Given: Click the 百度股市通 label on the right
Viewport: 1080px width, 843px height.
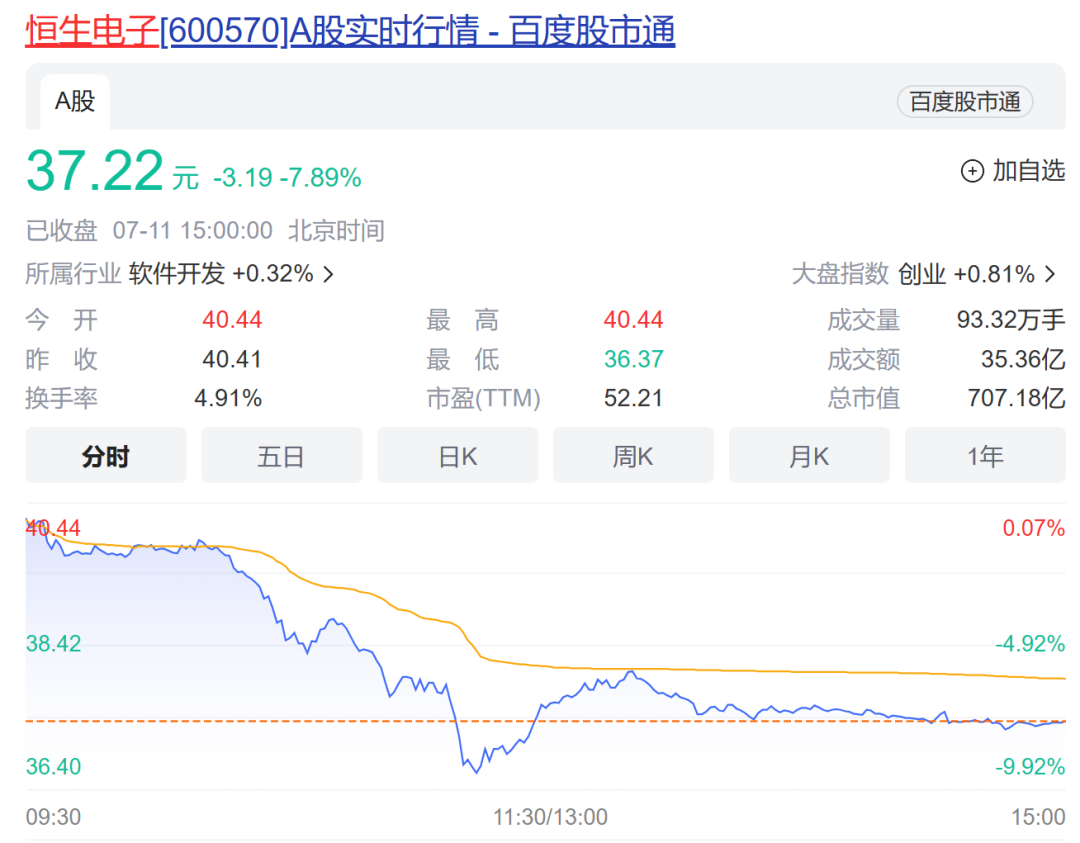Looking at the screenshot, I should click(964, 102).
